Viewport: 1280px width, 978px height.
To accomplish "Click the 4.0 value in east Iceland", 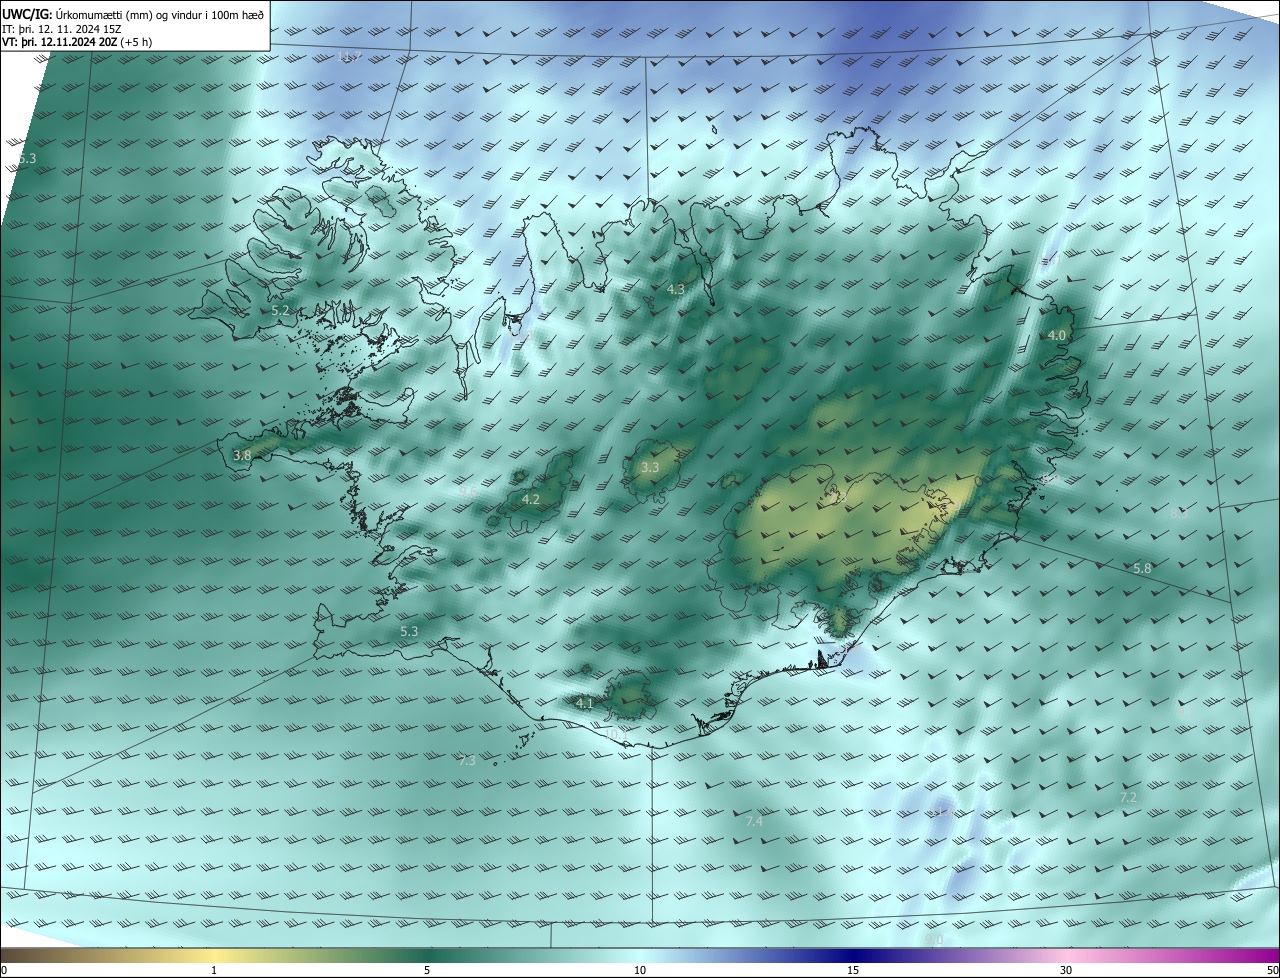I will [1057, 335].
